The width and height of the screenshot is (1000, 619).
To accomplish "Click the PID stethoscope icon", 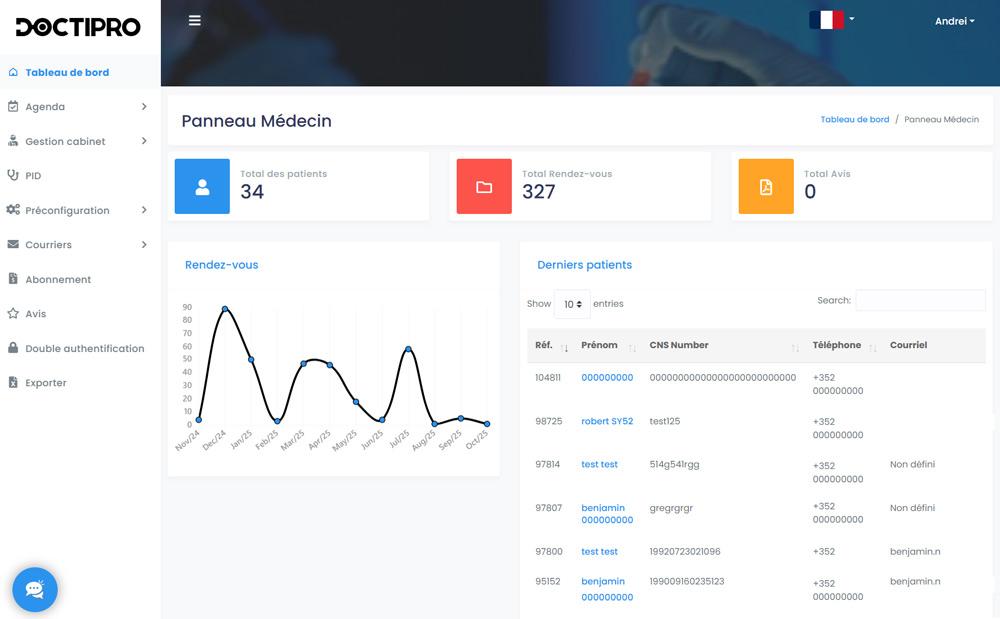I will 13,175.
